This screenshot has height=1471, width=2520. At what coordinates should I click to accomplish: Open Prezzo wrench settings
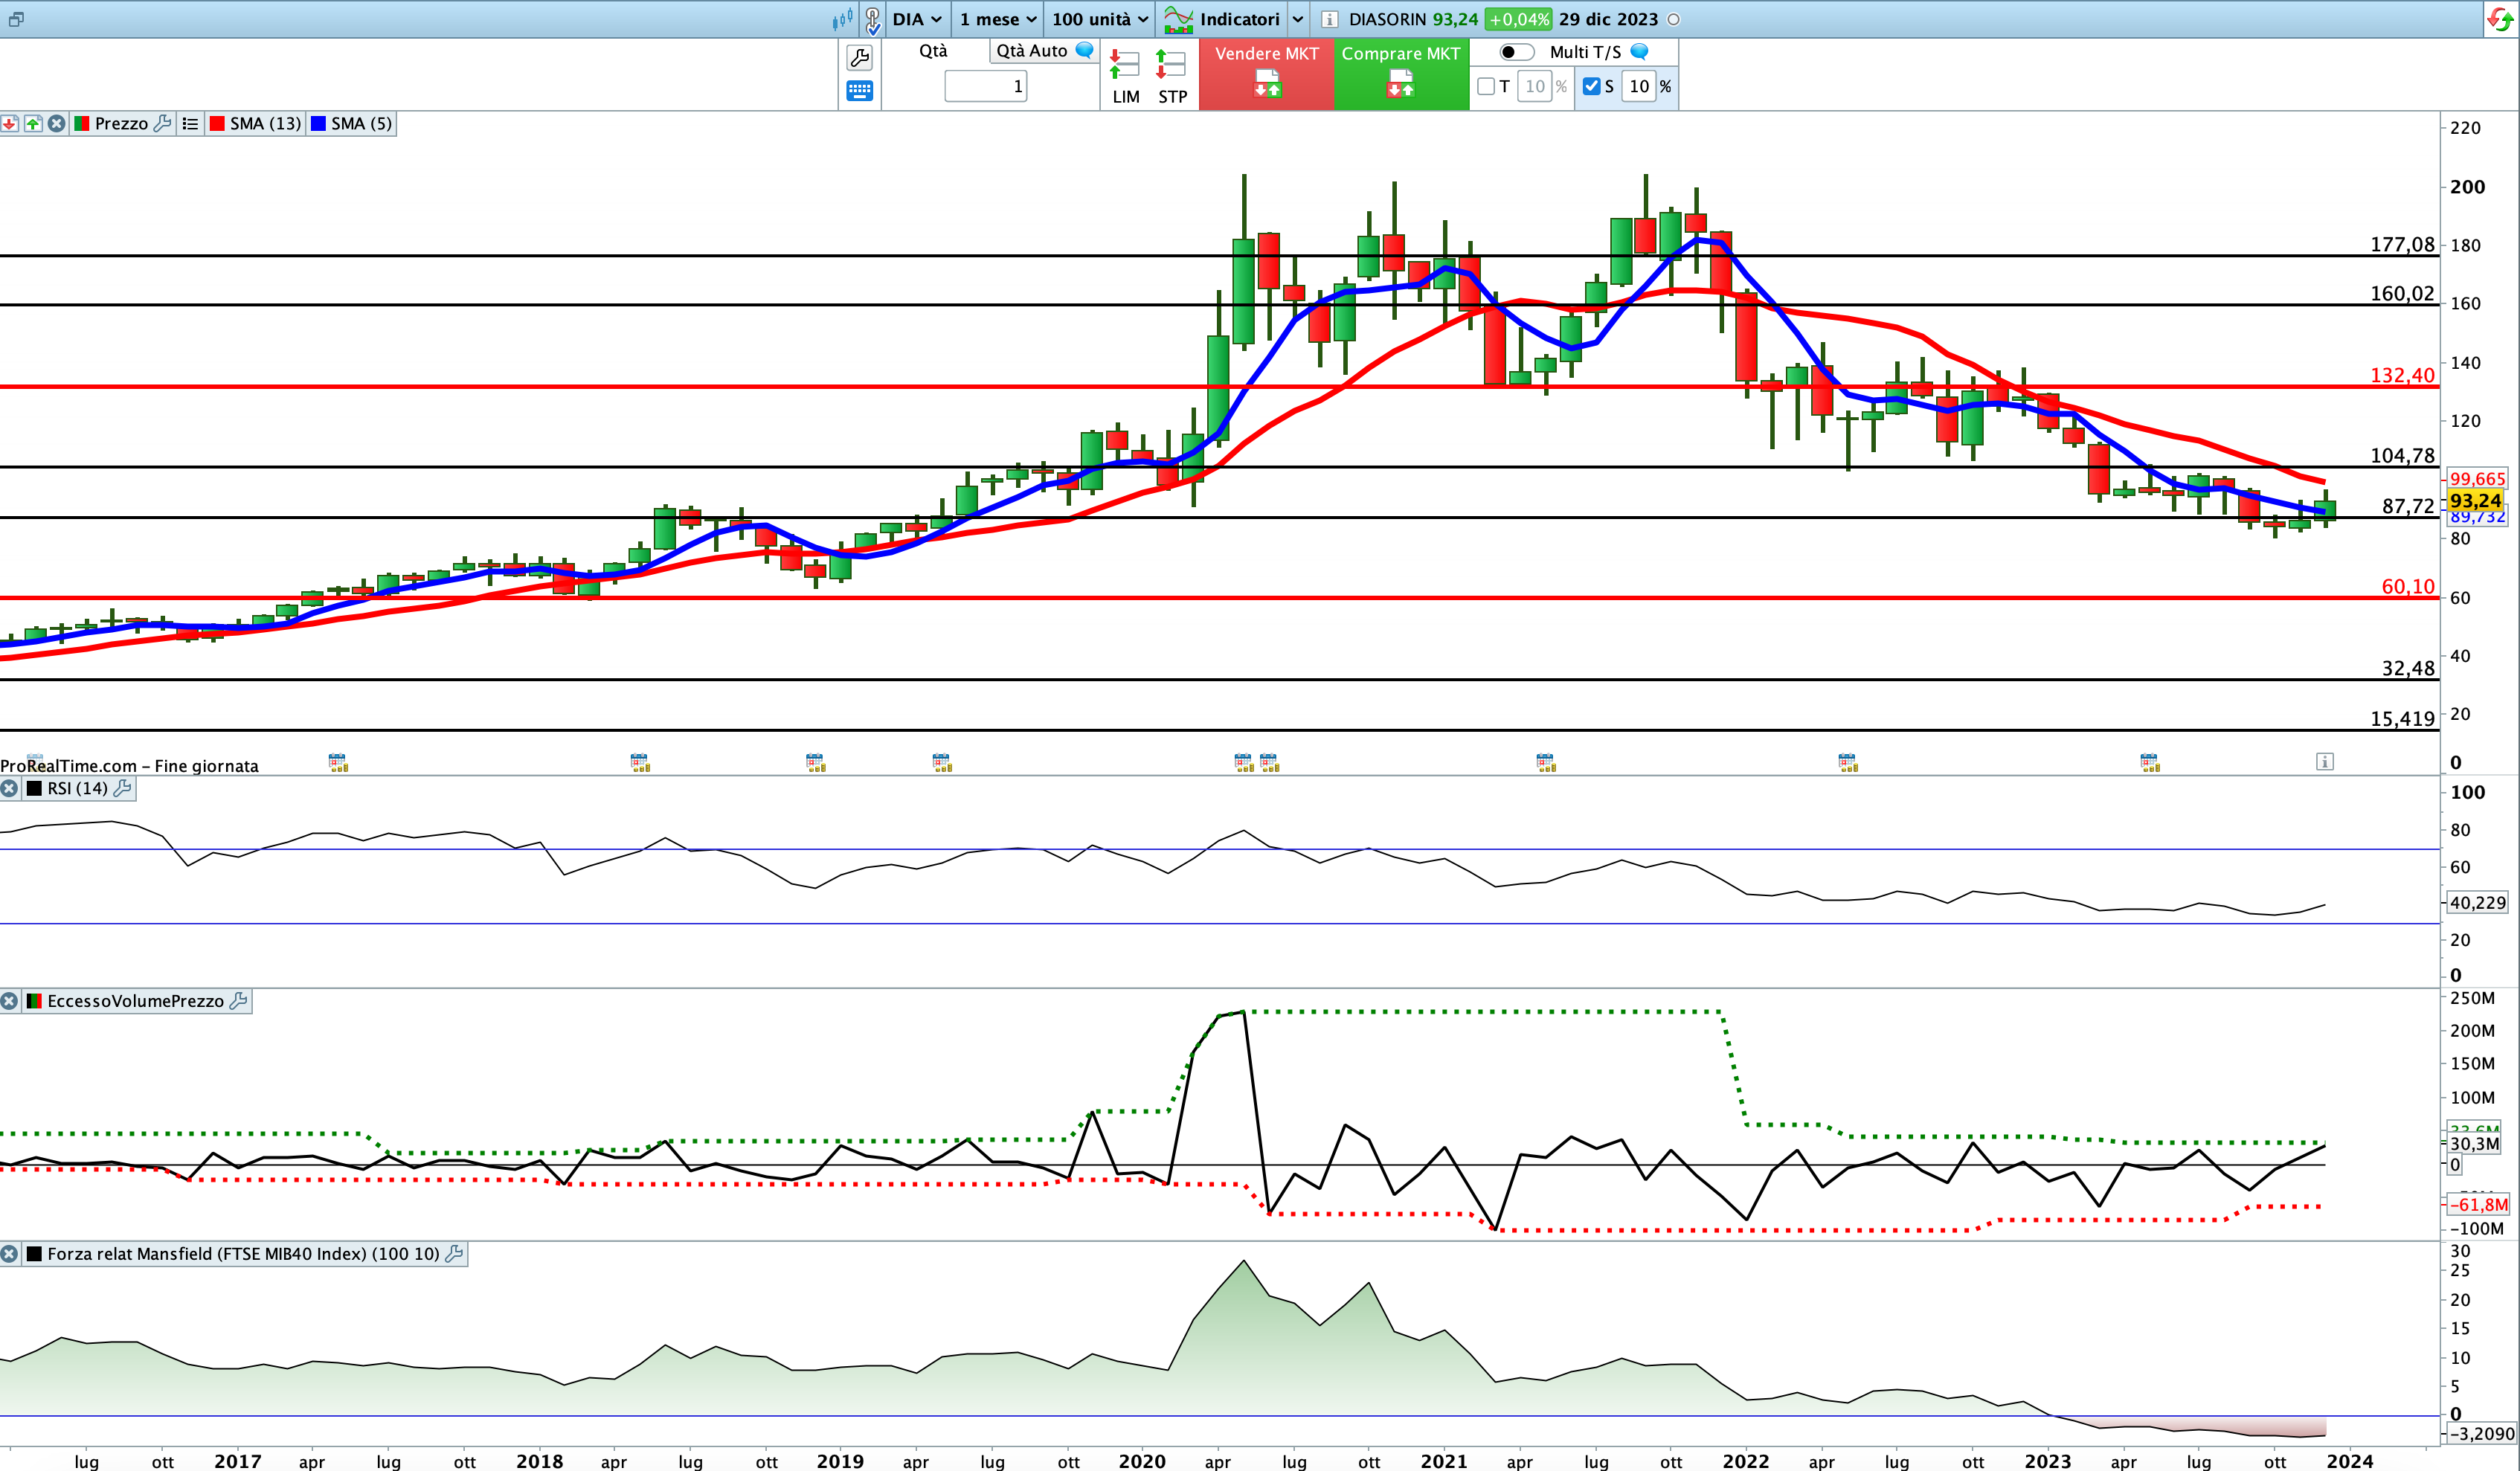(x=162, y=123)
